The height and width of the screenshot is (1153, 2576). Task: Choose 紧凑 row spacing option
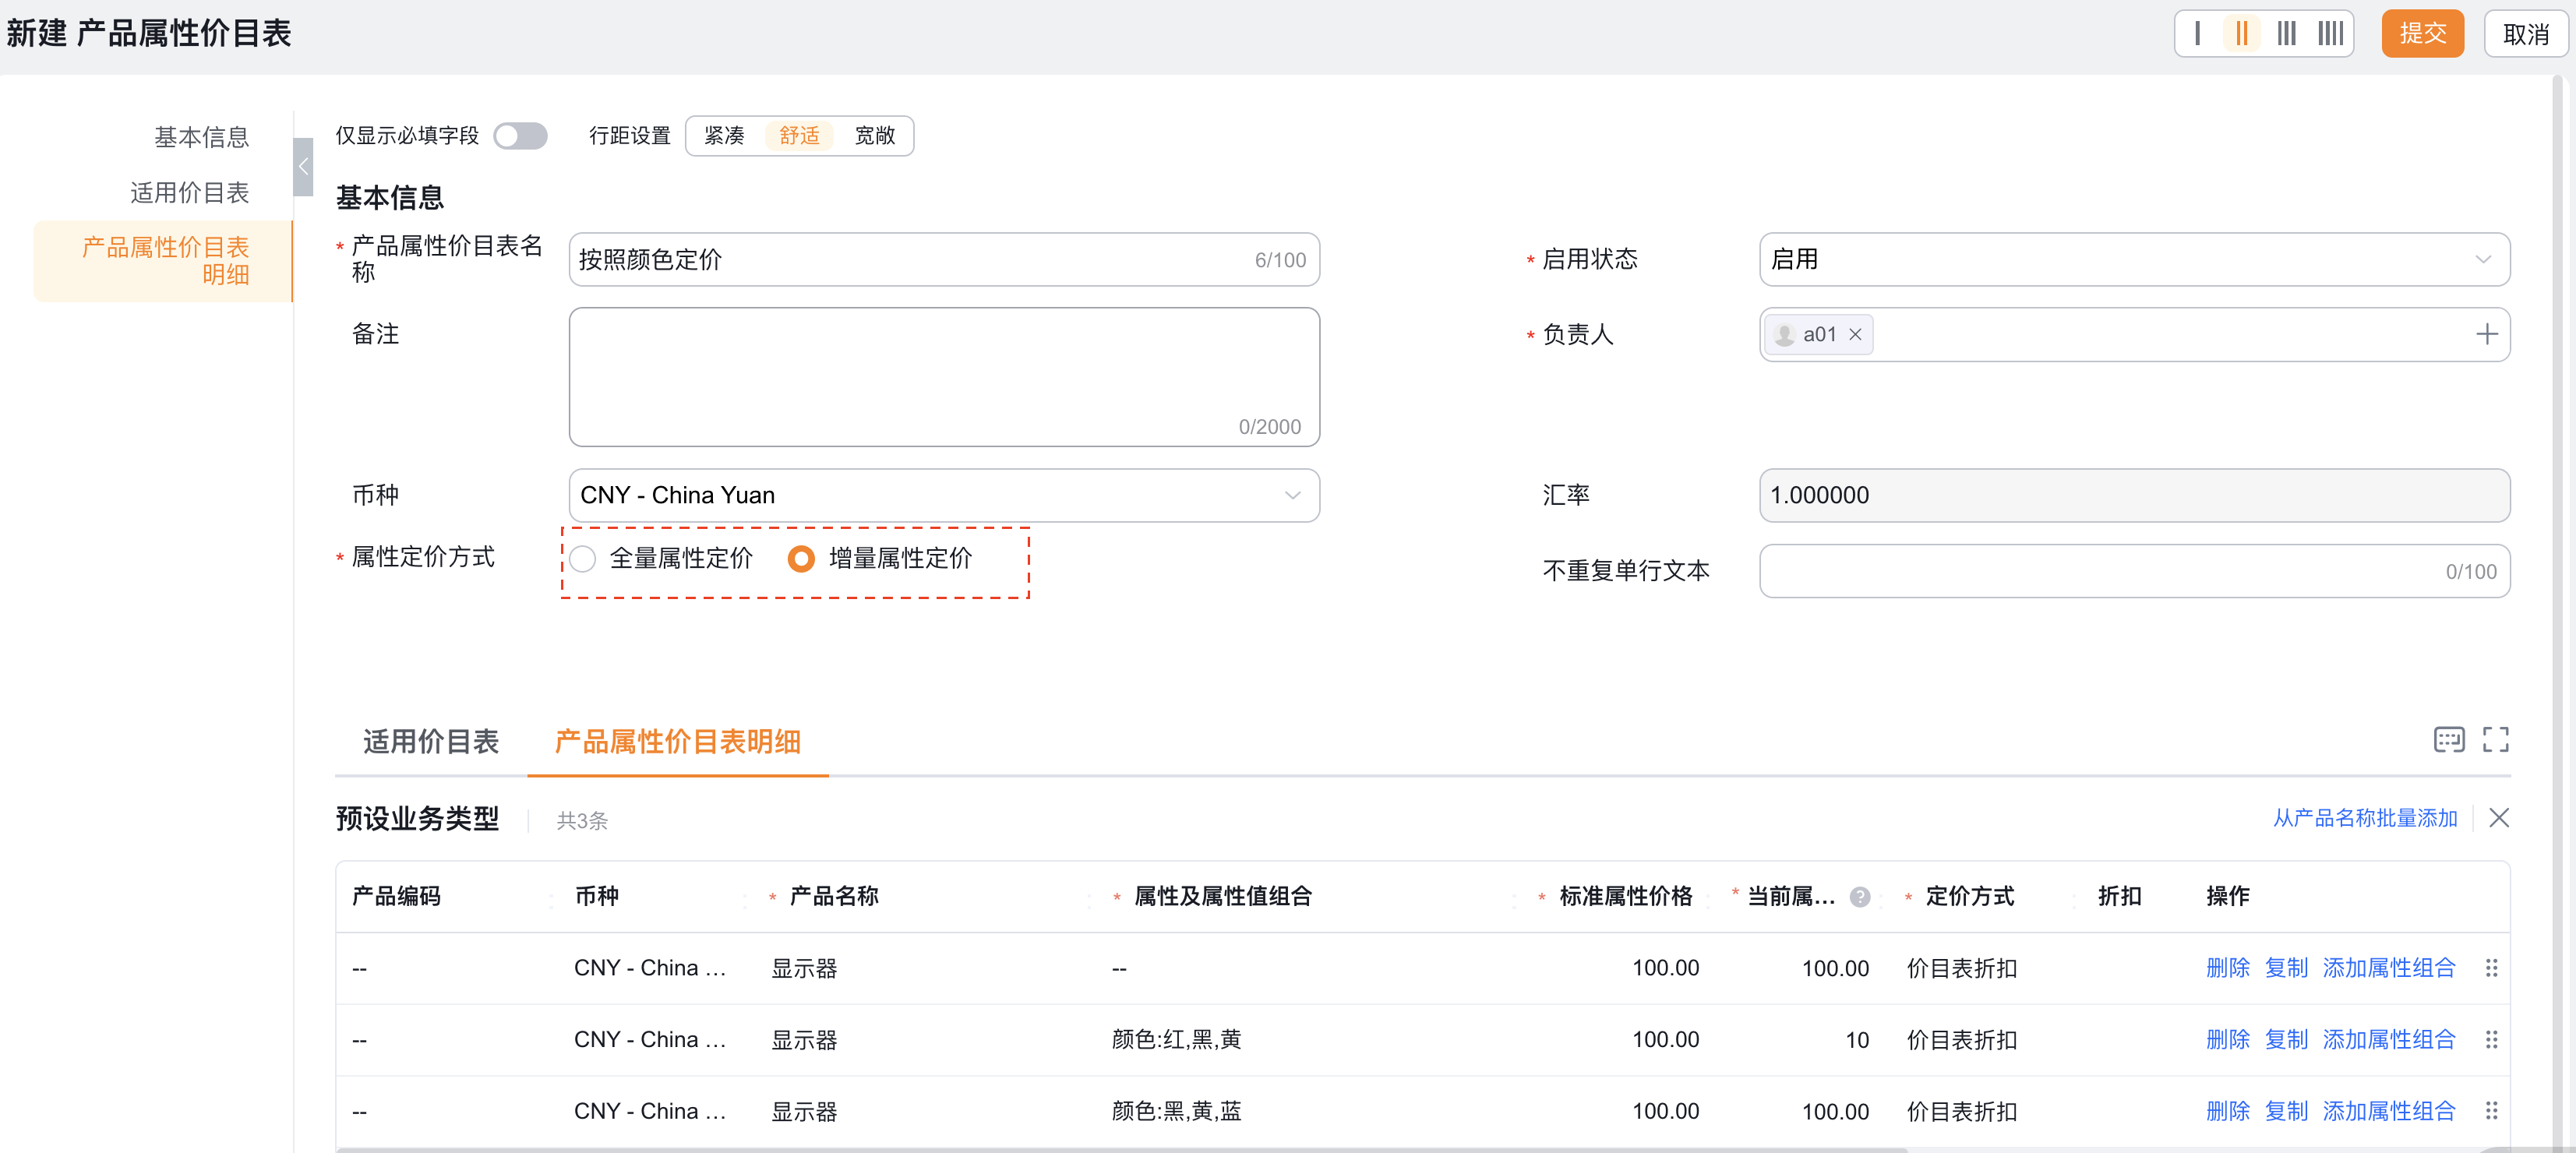click(x=724, y=136)
